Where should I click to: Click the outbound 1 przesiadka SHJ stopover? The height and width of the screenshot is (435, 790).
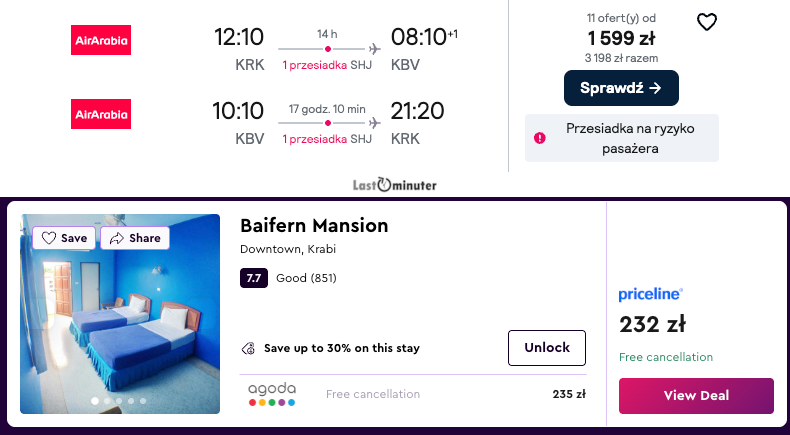pyautogui.click(x=328, y=65)
